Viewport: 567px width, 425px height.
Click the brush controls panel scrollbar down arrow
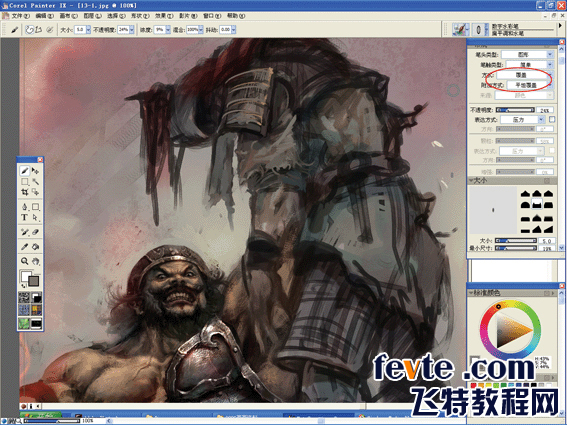561,247
